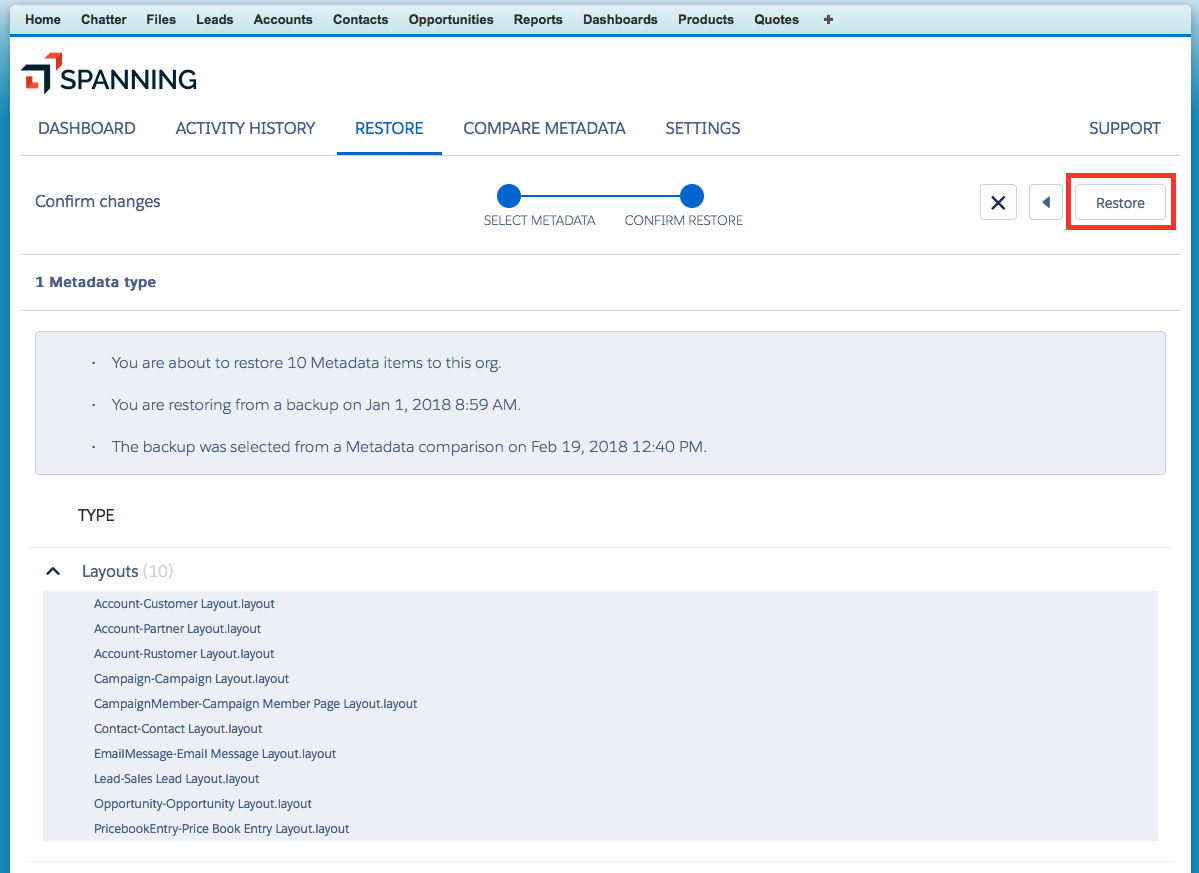Image resolution: width=1199 pixels, height=873 pixels.
Task: Collapse the Layouts section chevron
Action: point(54,571)
